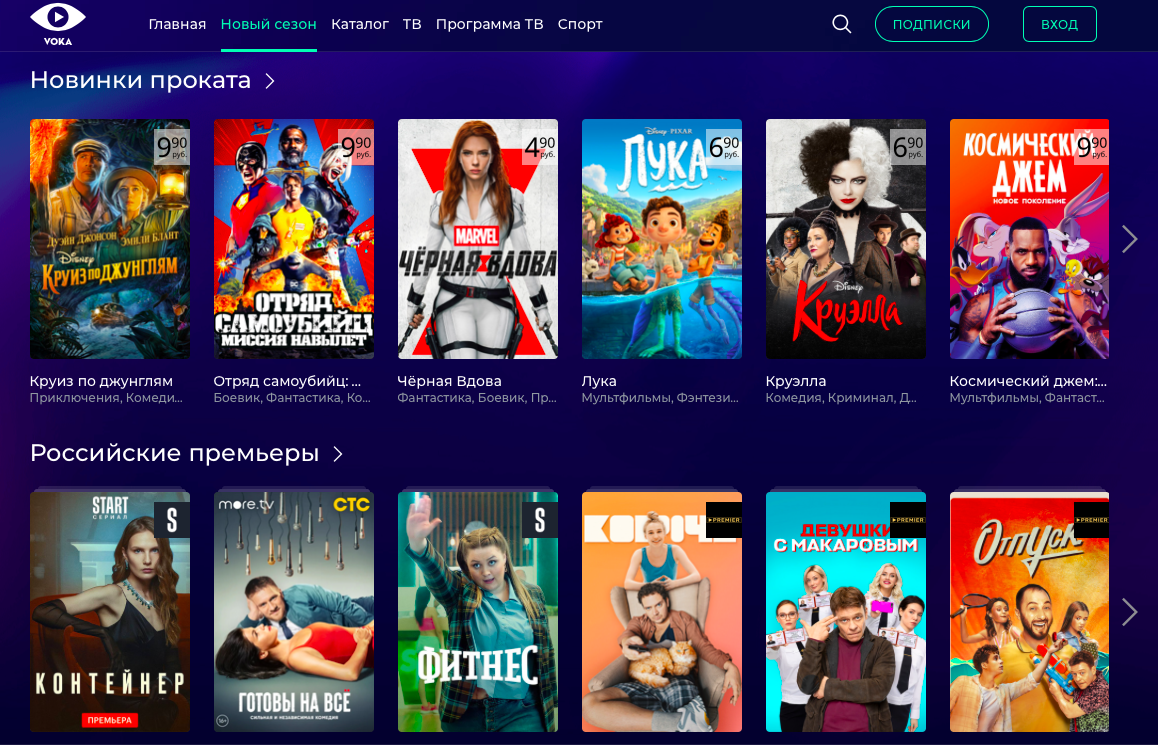Click the S badge on the Фитнес poster
Image resolution: width=1158 pixels, height=745 pixels.
[540, 520]
